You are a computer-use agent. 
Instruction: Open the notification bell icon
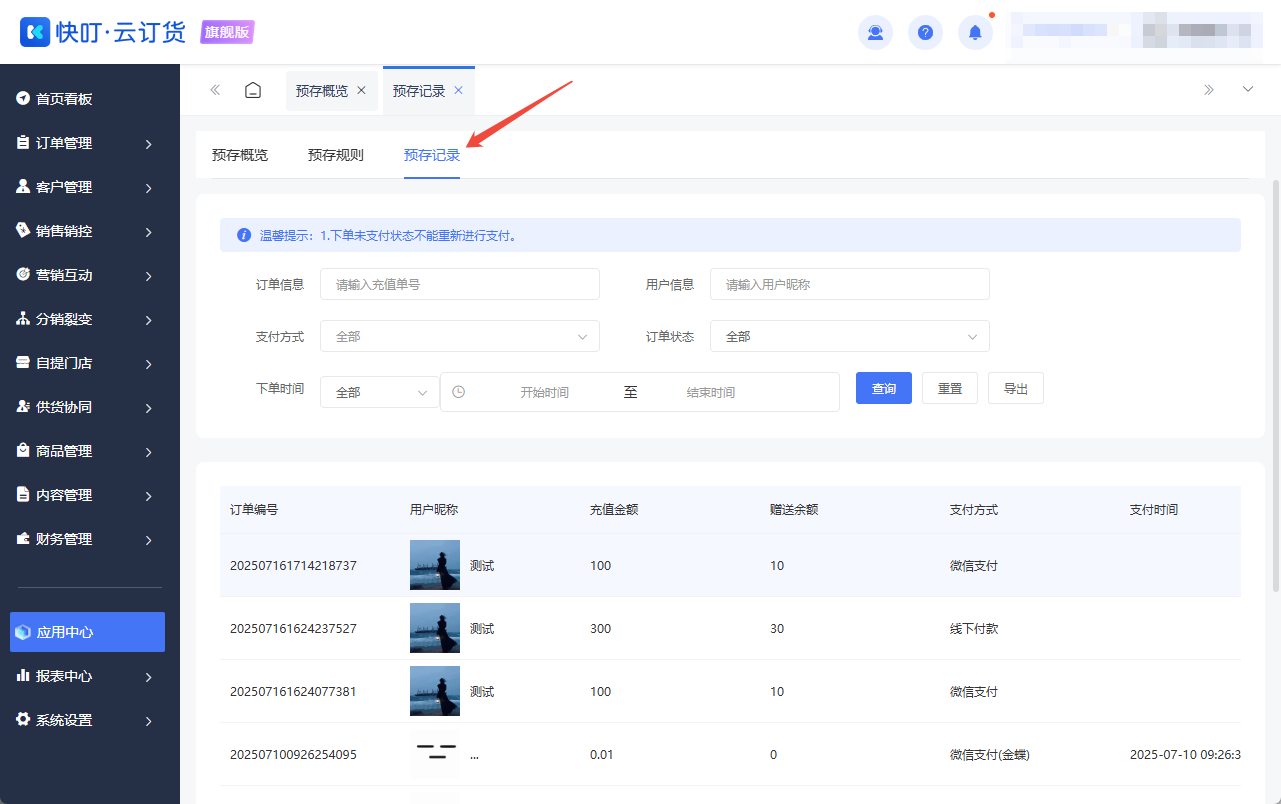click(x=975, y=32)
